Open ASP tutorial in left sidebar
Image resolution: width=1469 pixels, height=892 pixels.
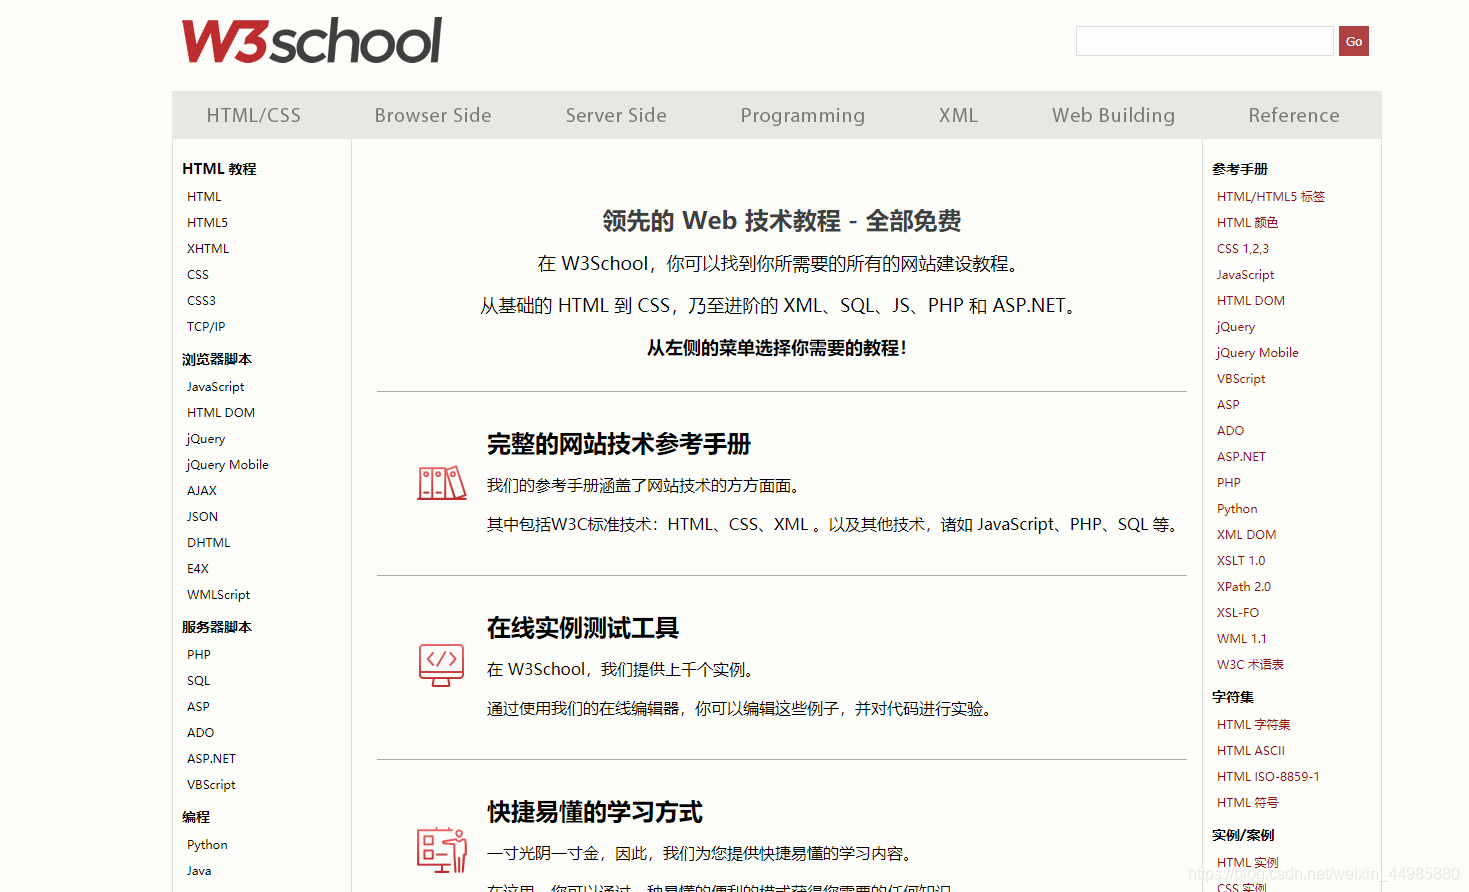[x=198, y=707]
